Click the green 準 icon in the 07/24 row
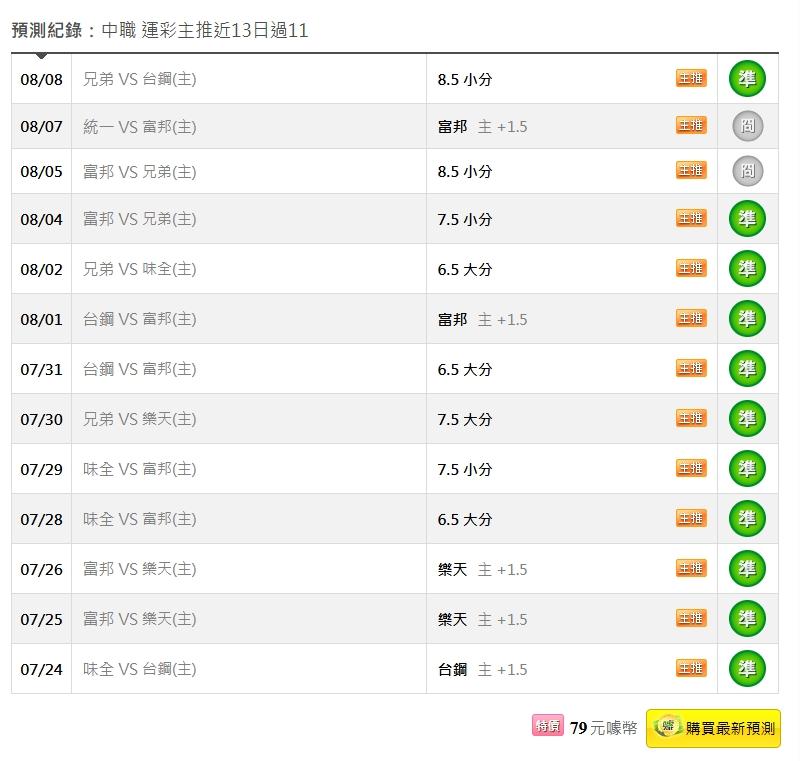This screenshot has height=761, width=800. tap(747, 668)
